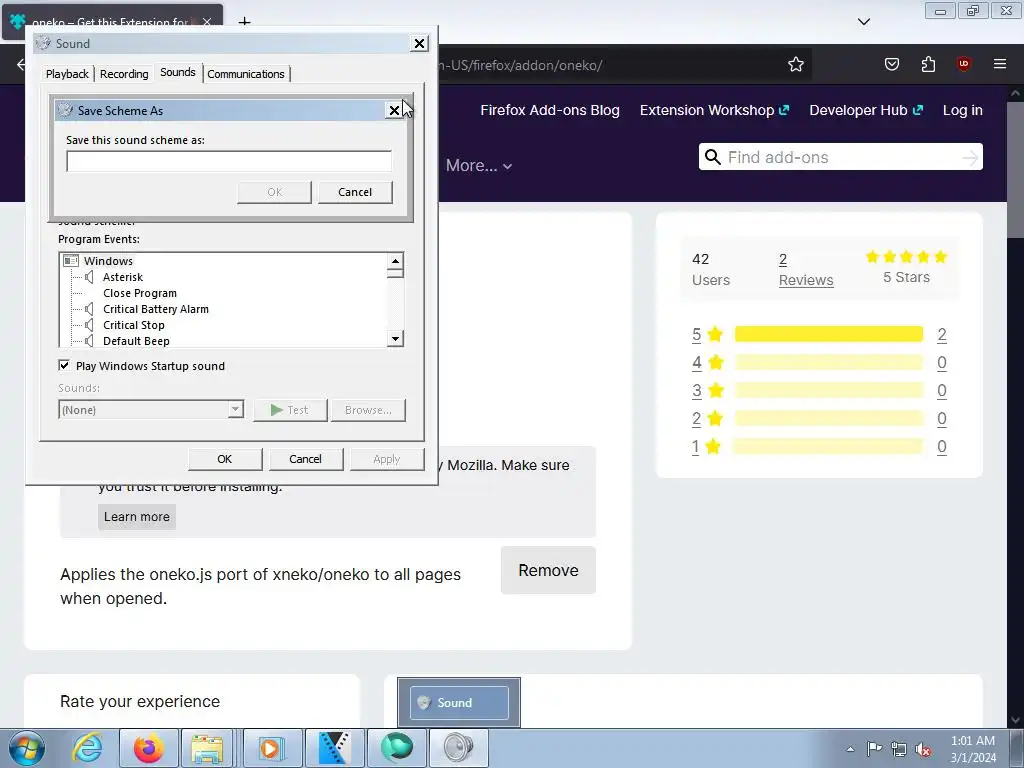
Task: Click Cancel at the bottom of Sound dialog
Action: click(306, 459)
